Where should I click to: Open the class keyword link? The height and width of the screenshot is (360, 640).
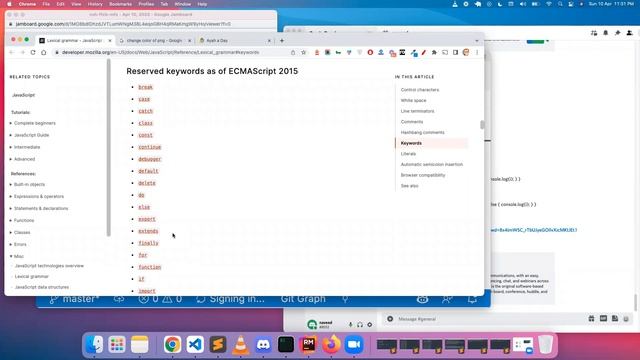tap(145, 123)
